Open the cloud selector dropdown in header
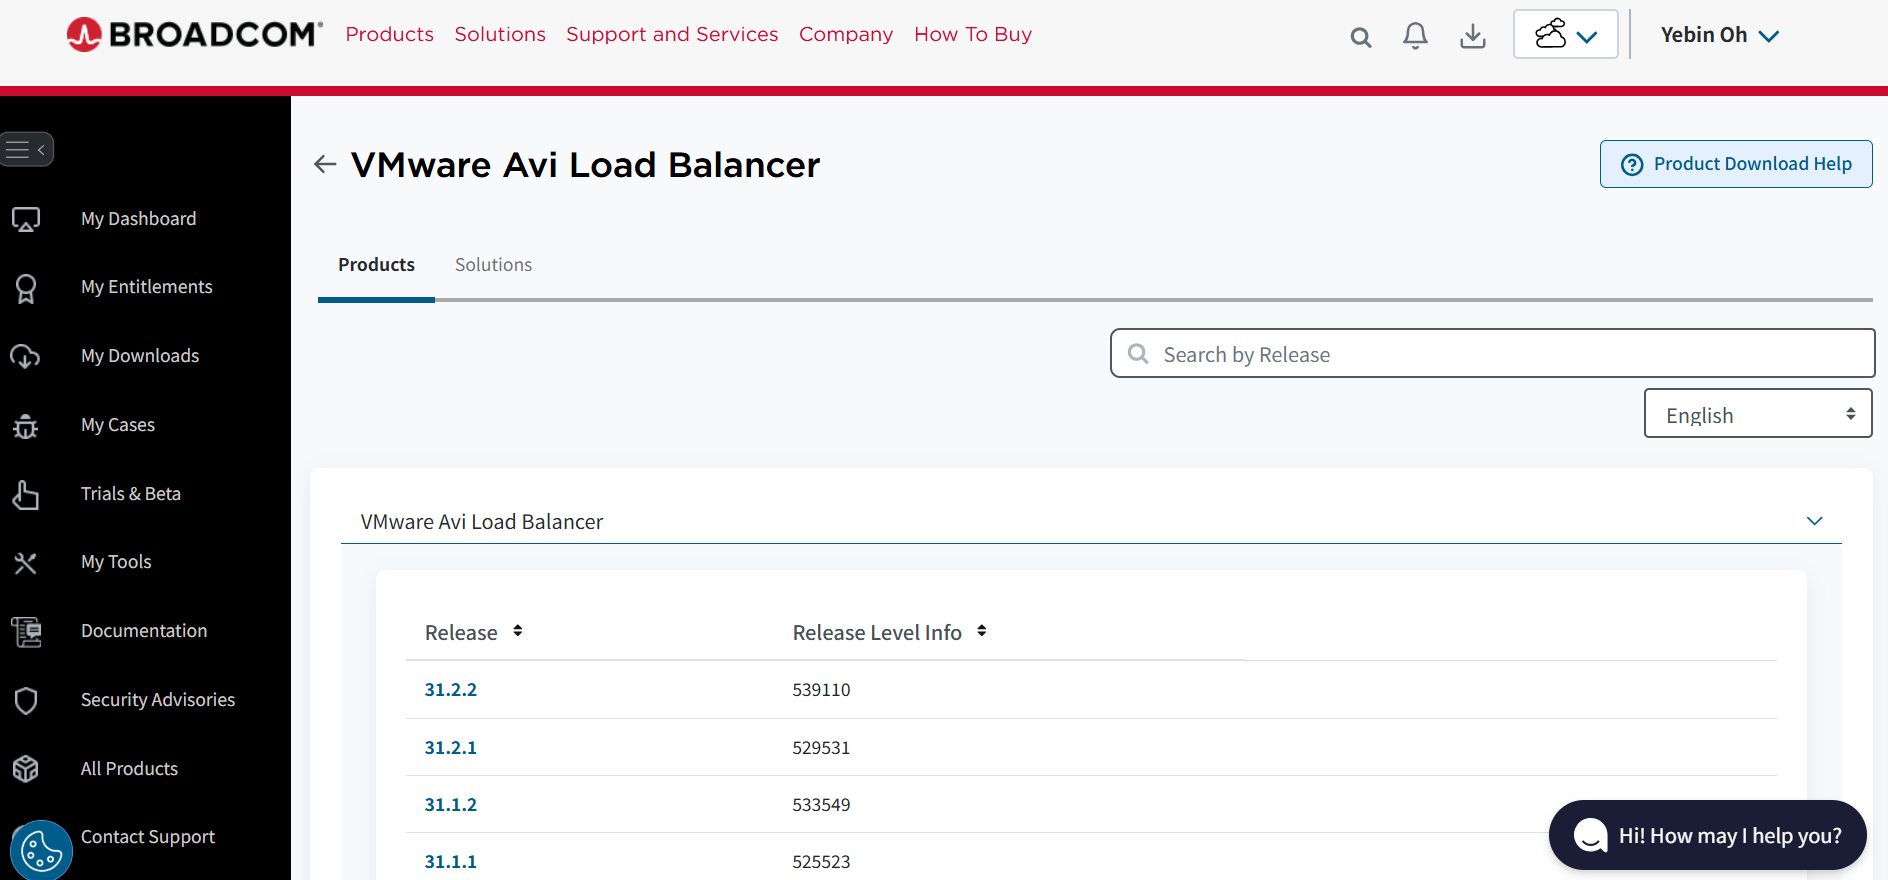Screen dimensions: 1888x880 (1565, 35)
